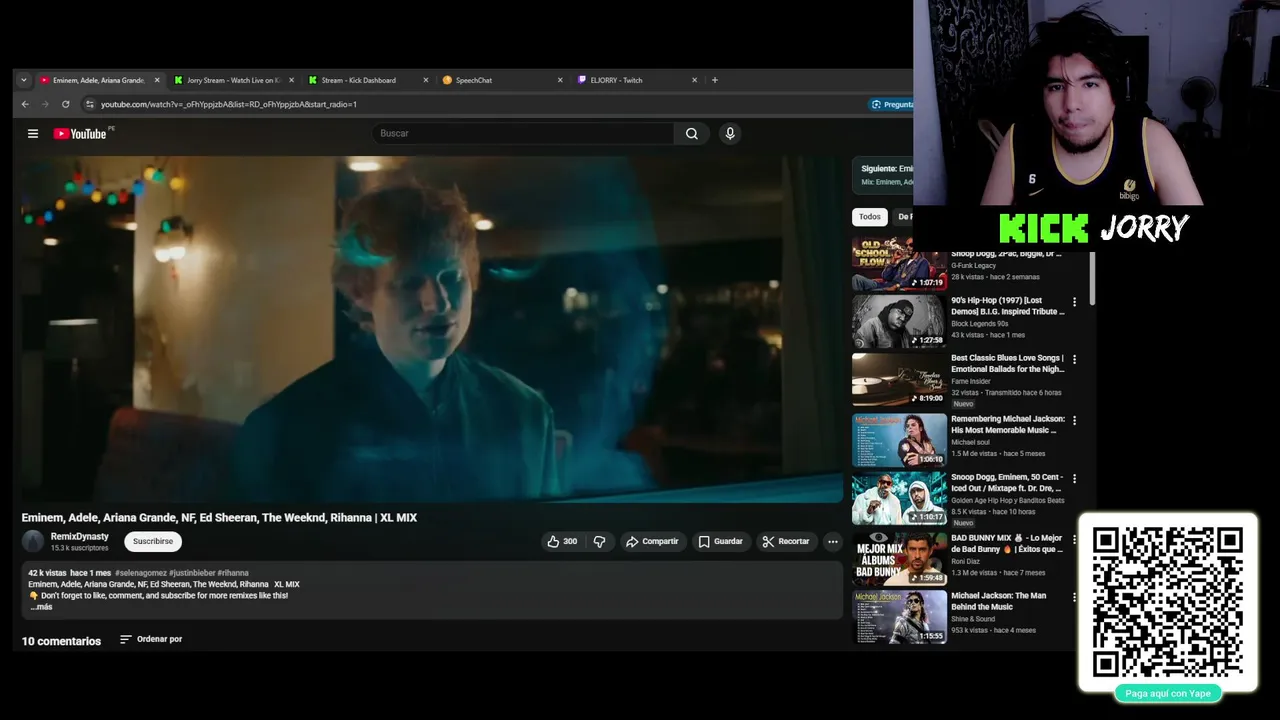Open options for Best Classic Blues Love Songs
Viewport: 1280px width, 720px height.
[x=1075, y=360]
